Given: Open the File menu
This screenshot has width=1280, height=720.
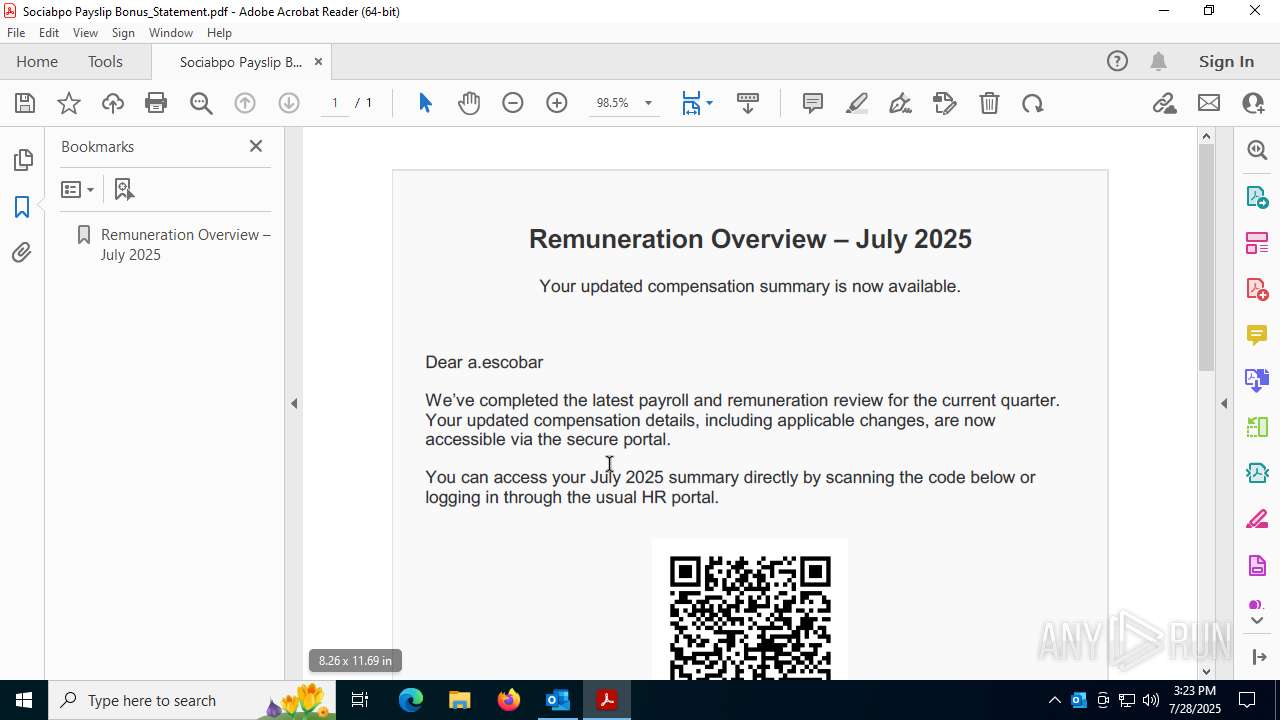Looking at the screenshot, I should click(x=16, y=33).
